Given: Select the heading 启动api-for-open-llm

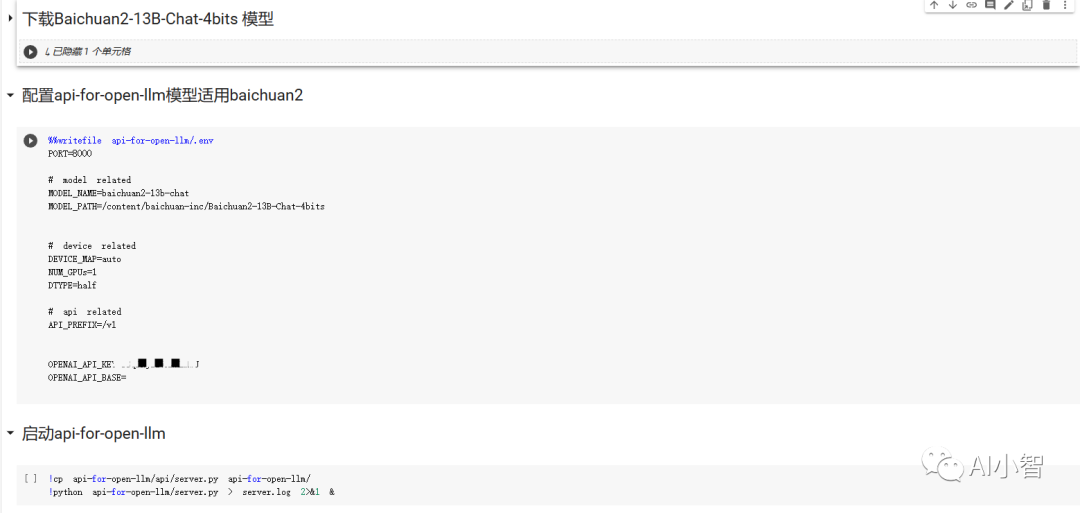Looking at the screenshot, I should (x=94, y=434).
